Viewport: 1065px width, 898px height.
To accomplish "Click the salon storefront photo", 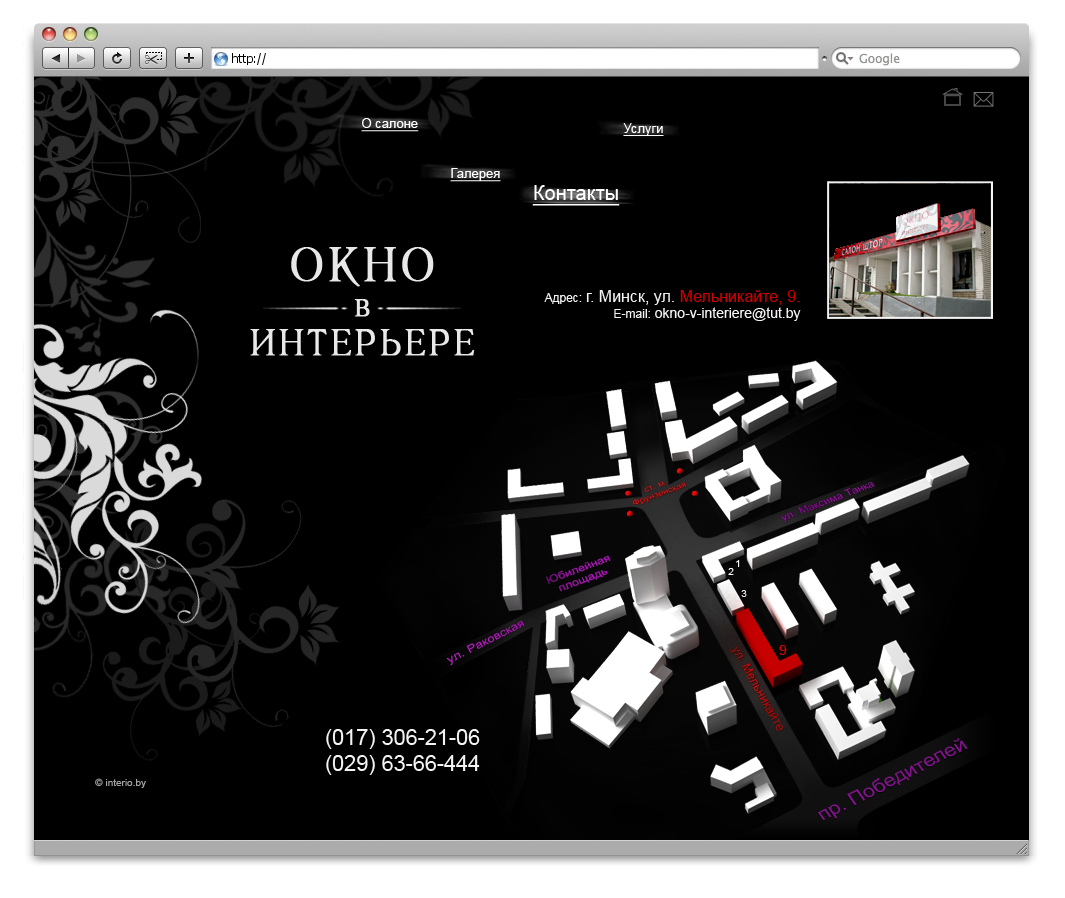I will 909,249.
